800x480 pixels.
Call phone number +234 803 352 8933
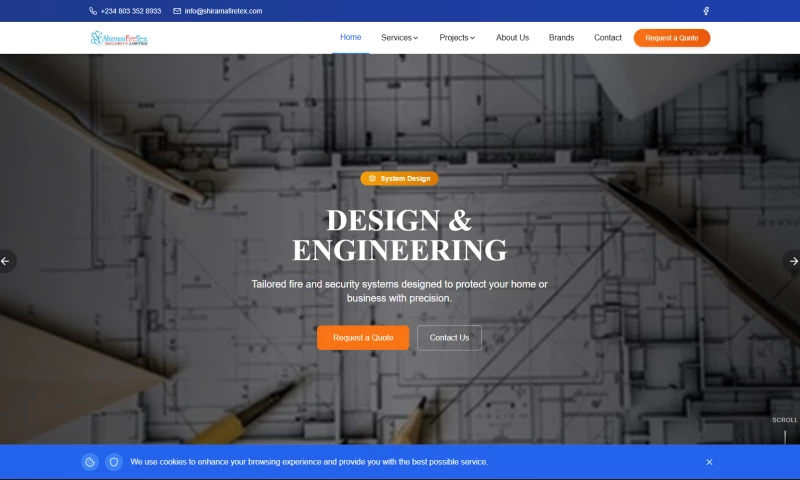[131, 11]
